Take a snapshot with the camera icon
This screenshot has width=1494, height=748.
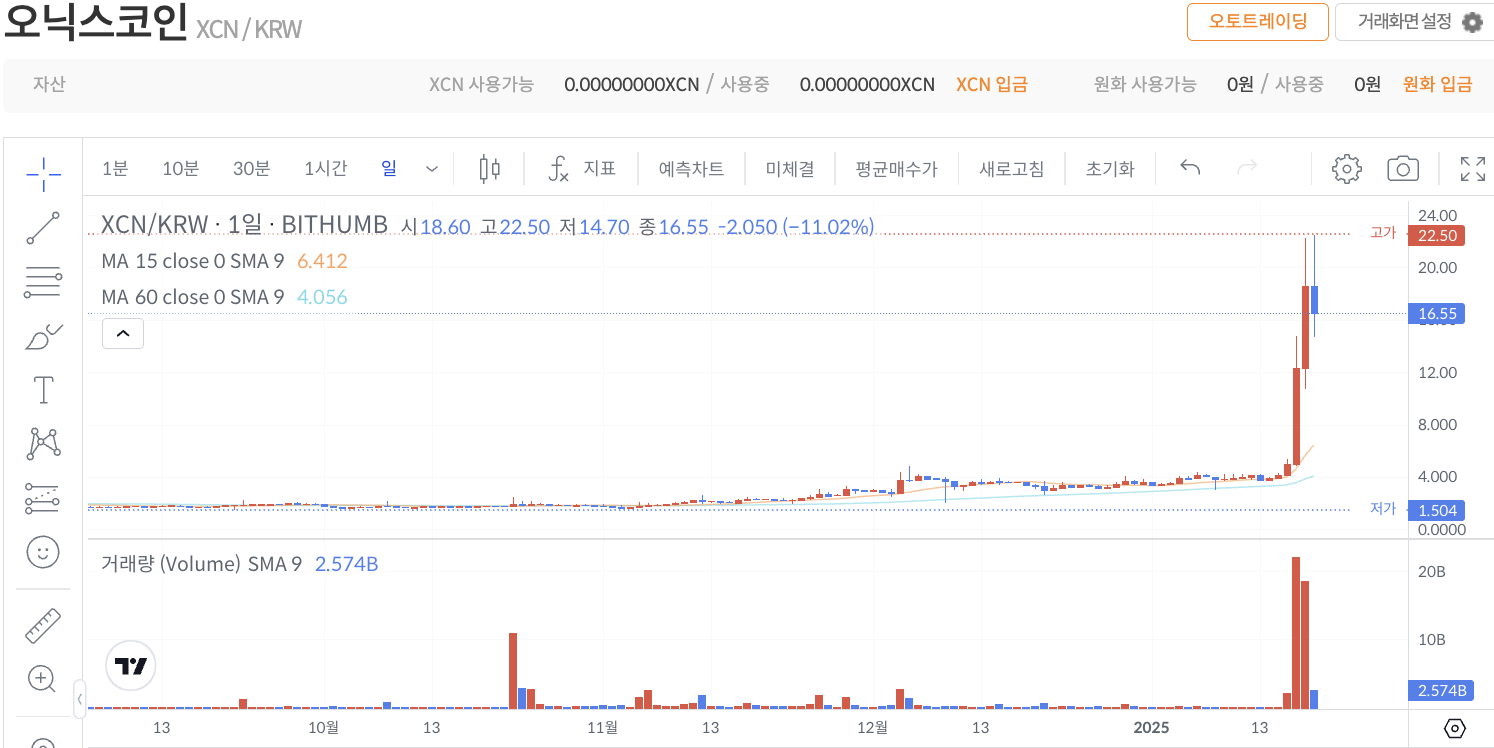[1403, 169]
